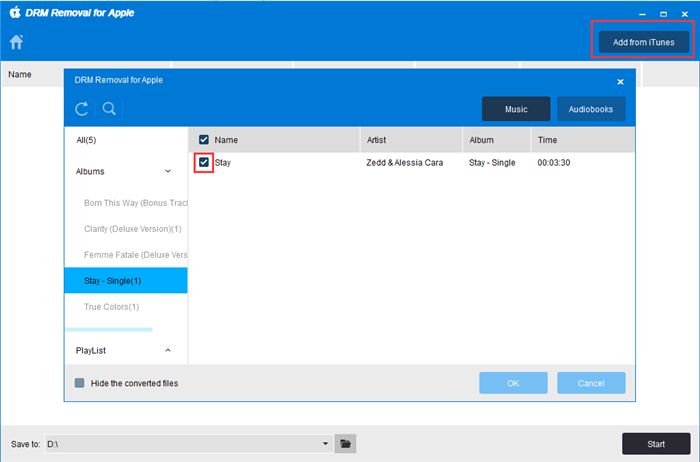This screenshot has width=700, height=462.
Task: Open the Save to path dropdown
Action: [325, 443]
